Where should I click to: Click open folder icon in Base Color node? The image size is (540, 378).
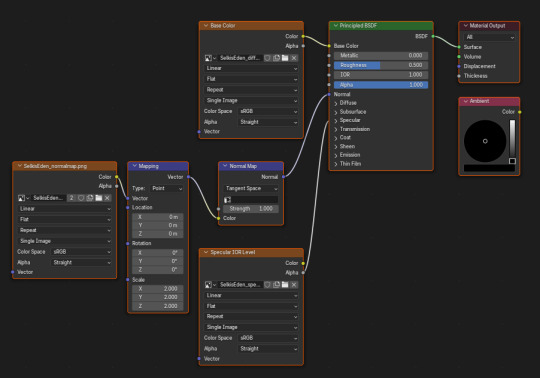[x=285, y=58]
